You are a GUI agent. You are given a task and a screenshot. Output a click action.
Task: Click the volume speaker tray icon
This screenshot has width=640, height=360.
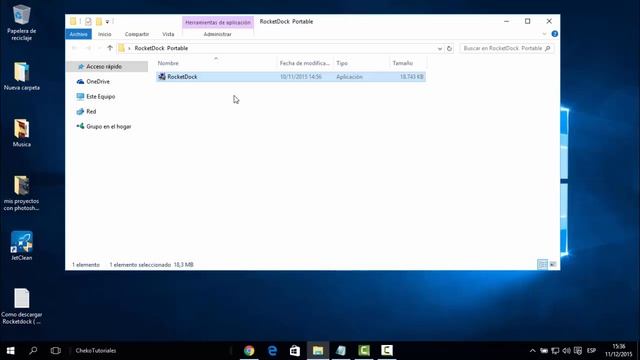pyautogui.click(x=566, y=351)
